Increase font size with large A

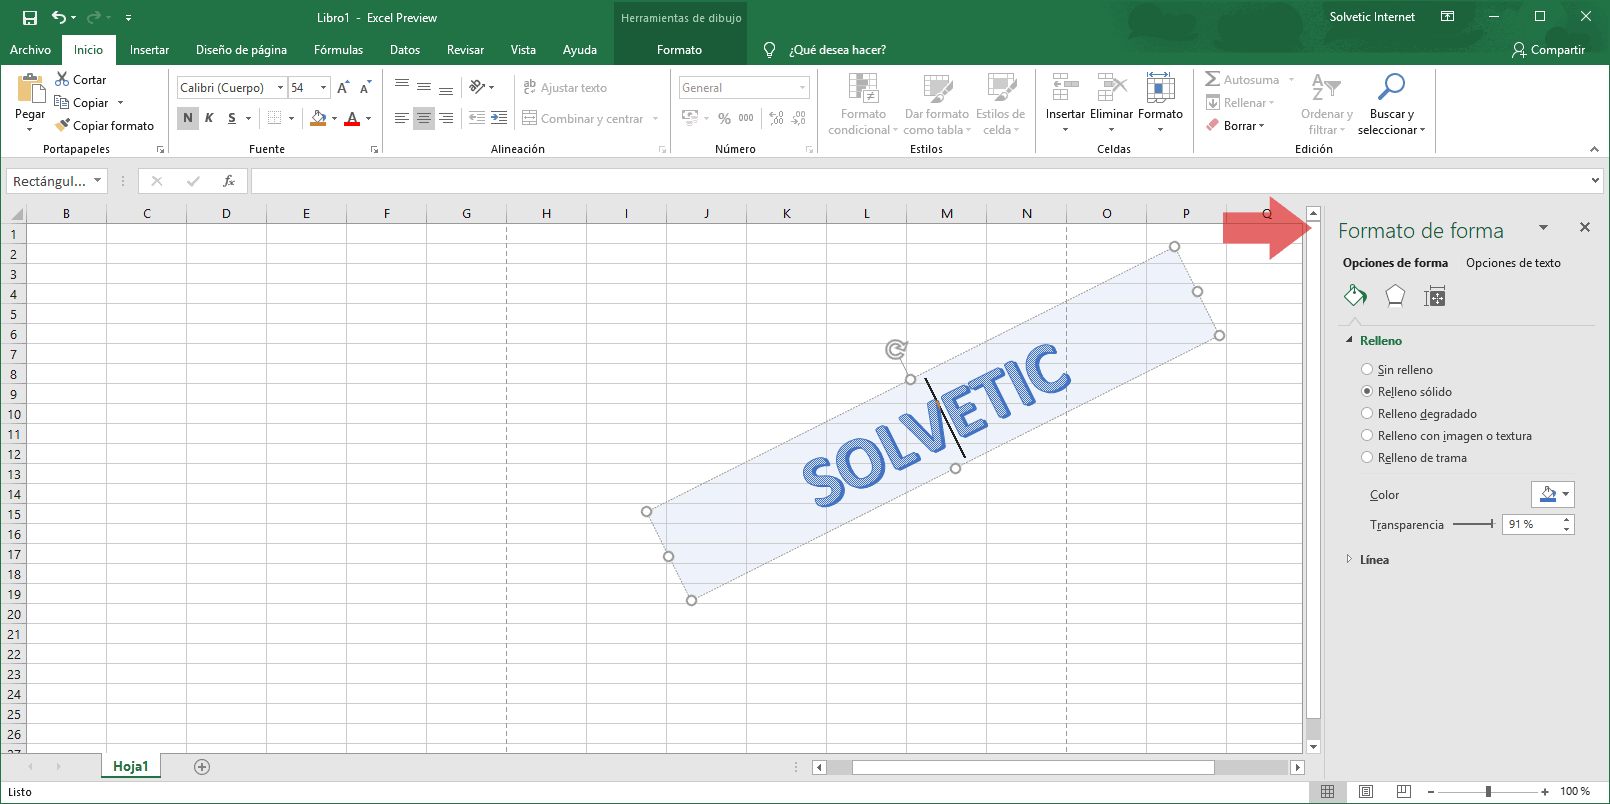(x=343, y=88)
